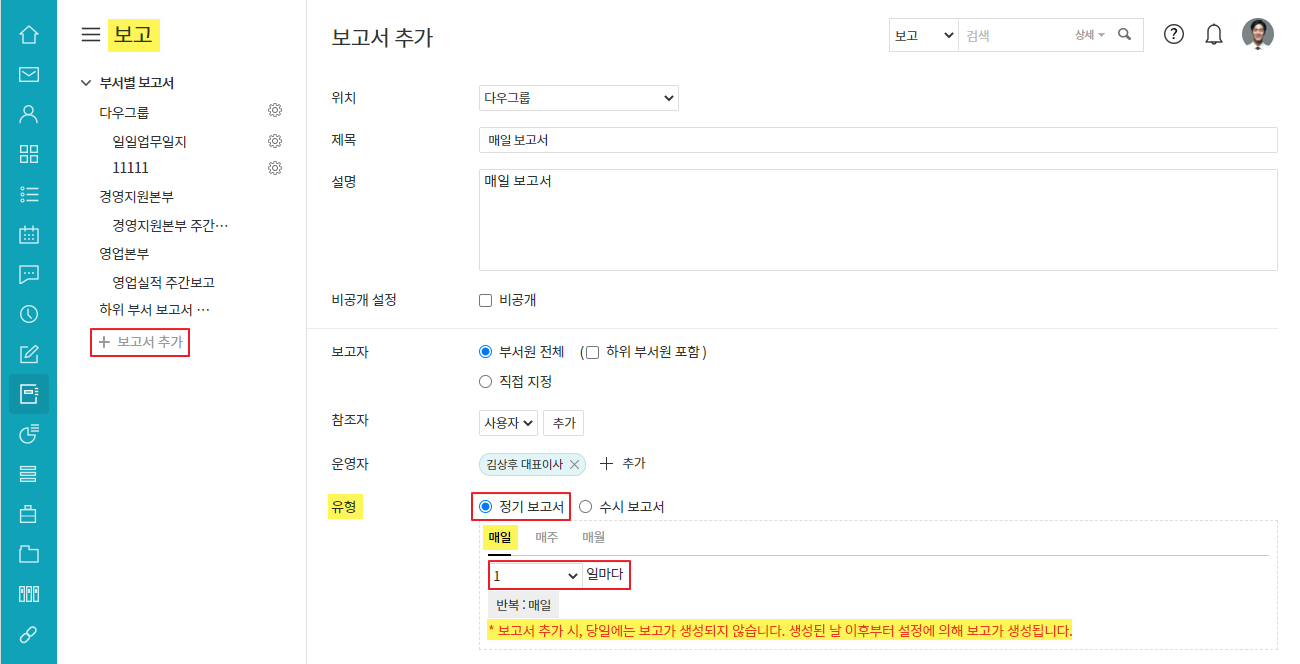1300x664 pixels.
Task: Open the 위치 dropdown showing 다우그룹
Action: (578, 98)
